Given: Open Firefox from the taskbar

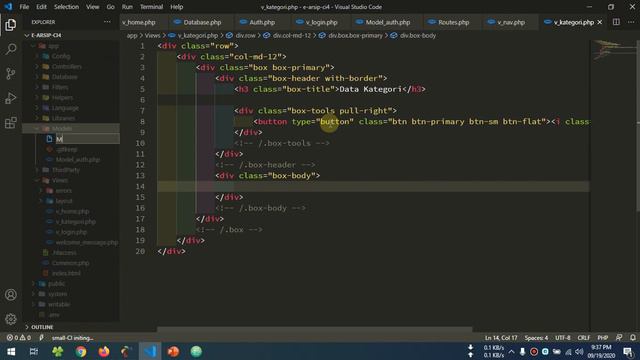Looking at the screenshot, I should pyautogui.click(x=104, y=351).
